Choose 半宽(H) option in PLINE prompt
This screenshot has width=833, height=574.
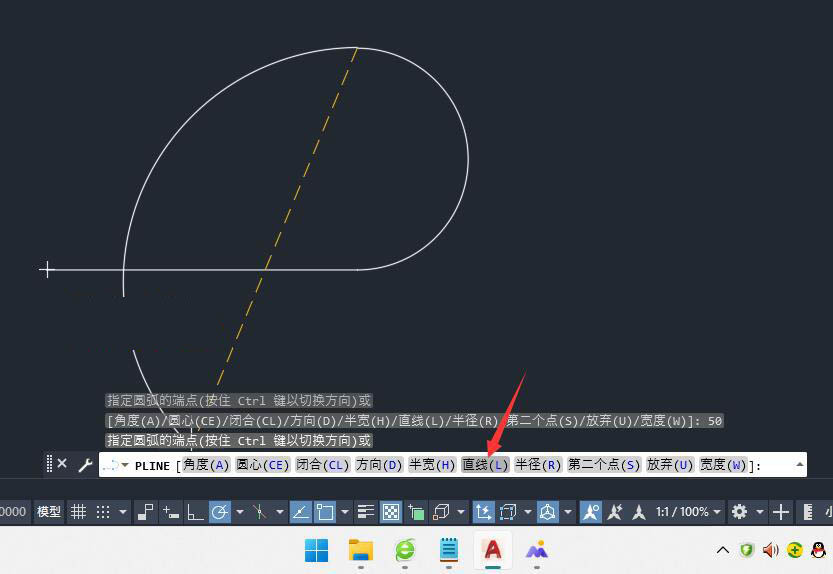coord(432,465)
